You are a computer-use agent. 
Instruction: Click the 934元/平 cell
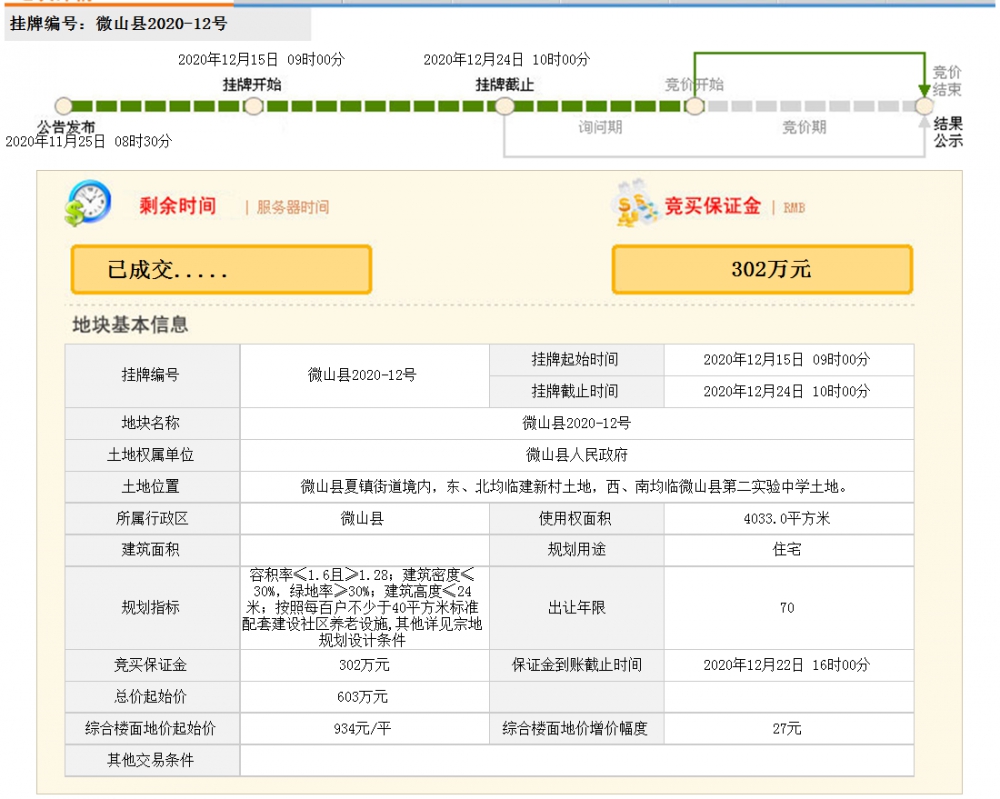[x=364, y=728]
